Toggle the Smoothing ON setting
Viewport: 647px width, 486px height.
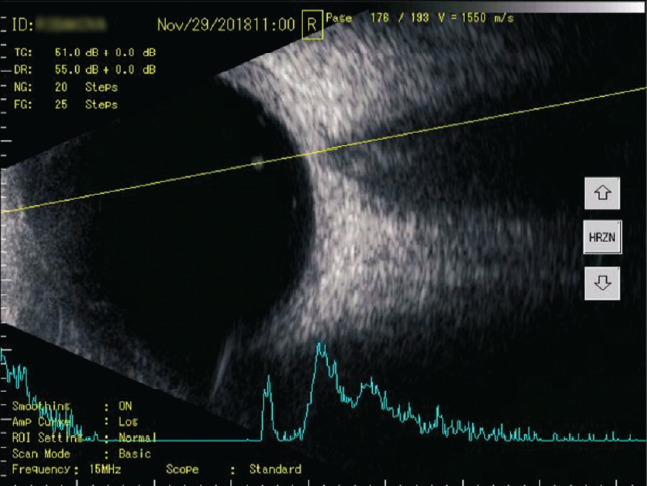click(127, 406)
